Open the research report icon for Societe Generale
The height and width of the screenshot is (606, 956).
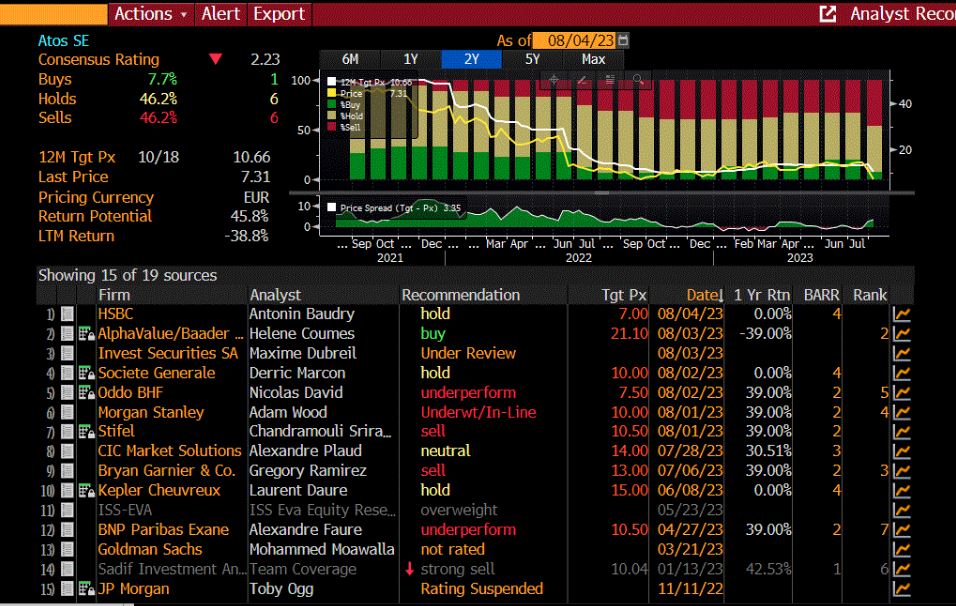pyautogui.click(x=87, y=373)
